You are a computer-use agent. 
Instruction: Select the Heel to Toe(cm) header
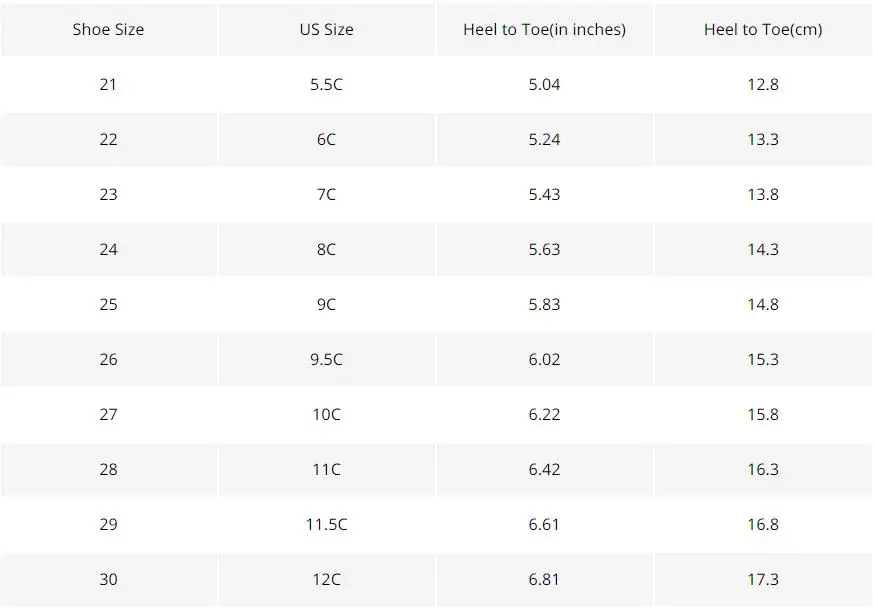click(763, 30)
